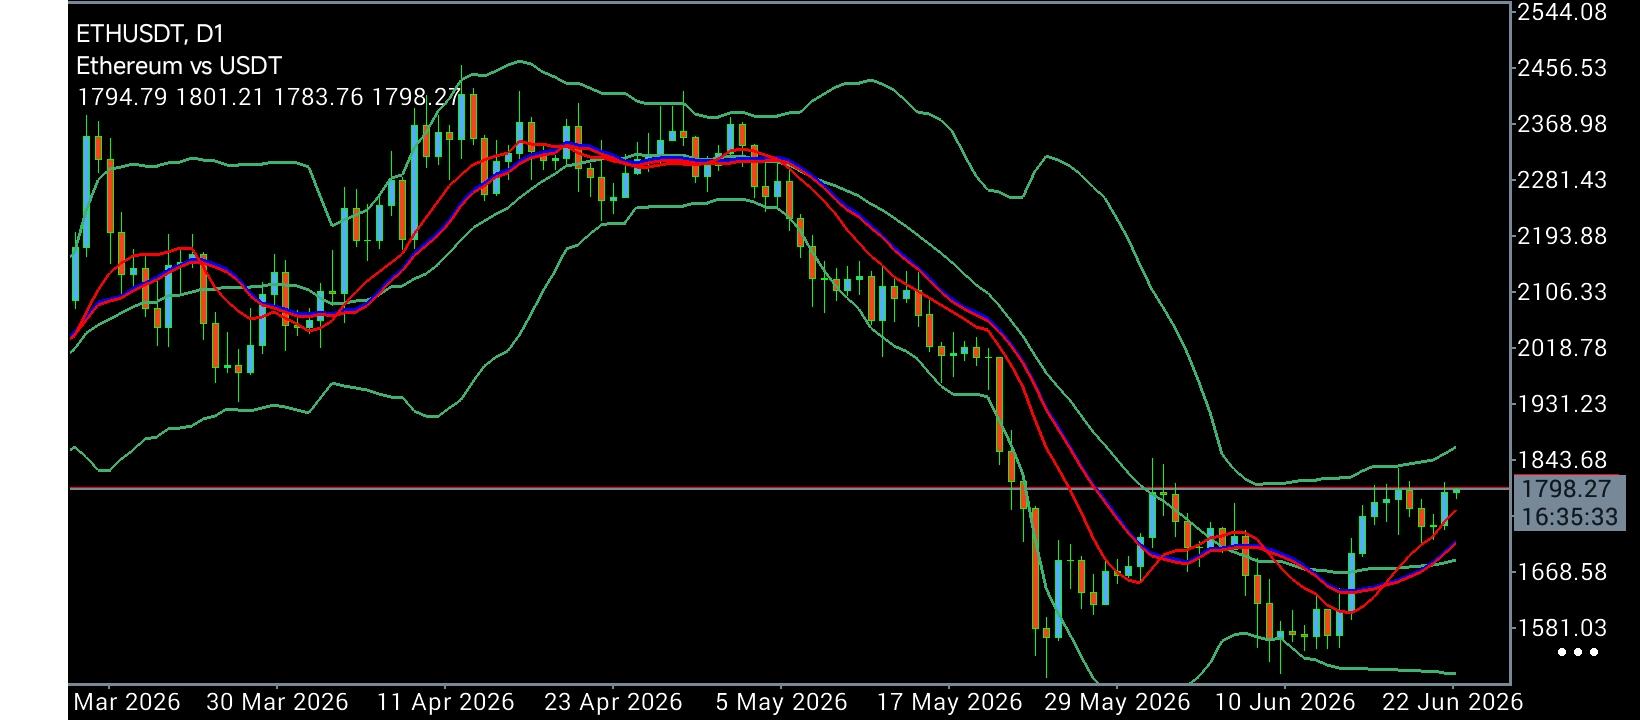Image resolution: width=1640 pixels, height=720 pixels.
Task: Open the three-dots more options menu
Action: [1578, 653]
